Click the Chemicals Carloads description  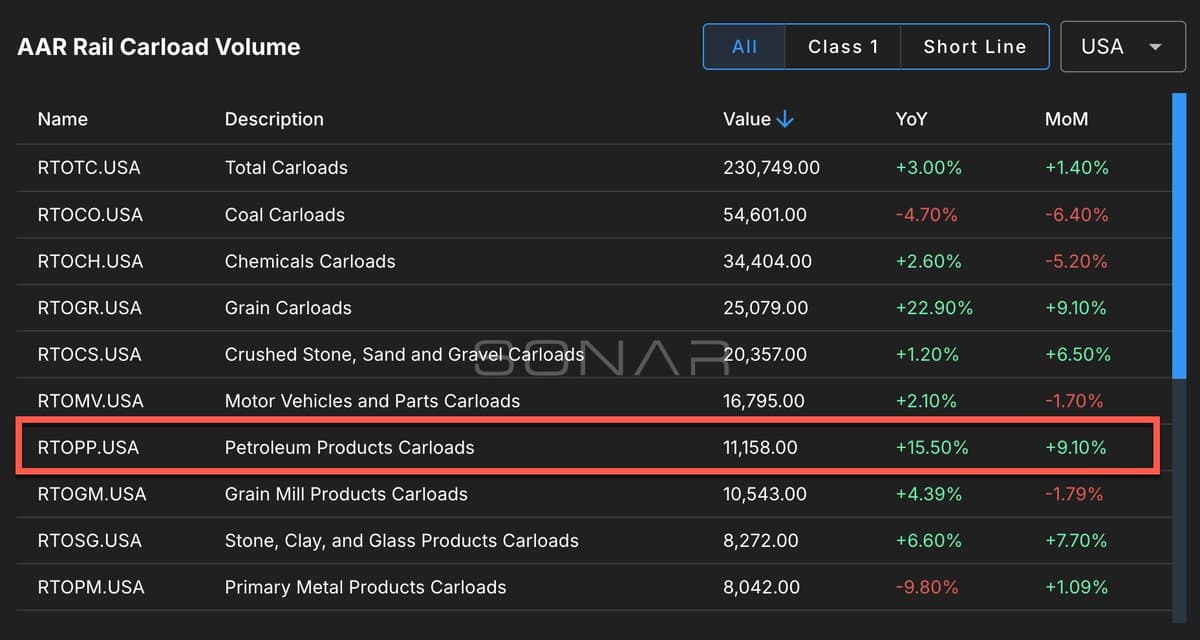click(x=310, y=261)
